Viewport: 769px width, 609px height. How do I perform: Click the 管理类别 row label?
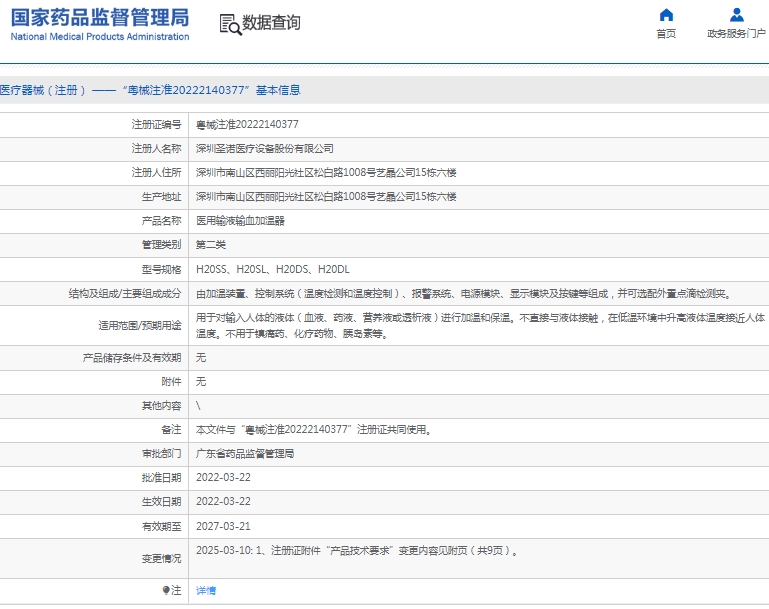click(x=161, y=245)
